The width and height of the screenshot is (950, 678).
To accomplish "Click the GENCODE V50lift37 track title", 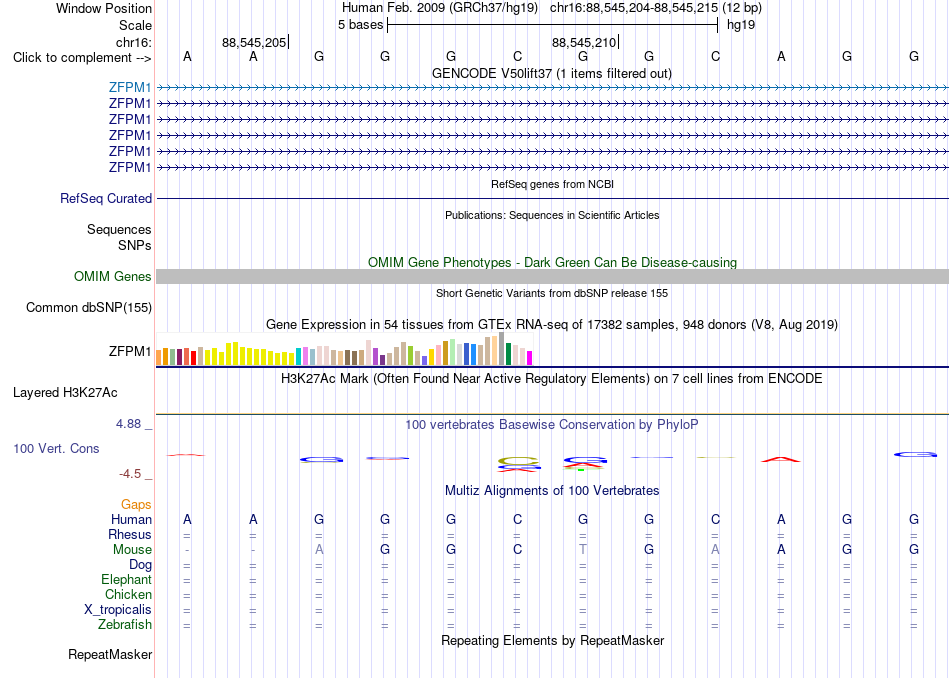I will [551, 73].
